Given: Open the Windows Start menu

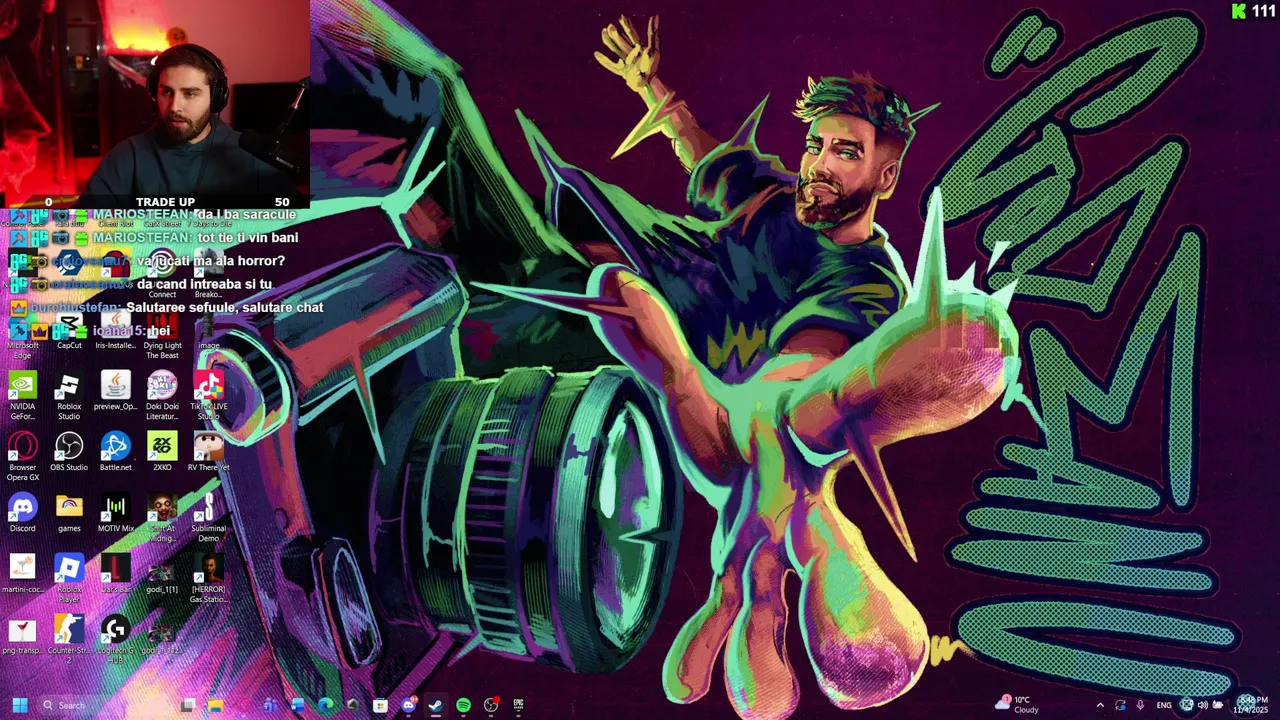Looking at the screenshot, I should point(19,705).
